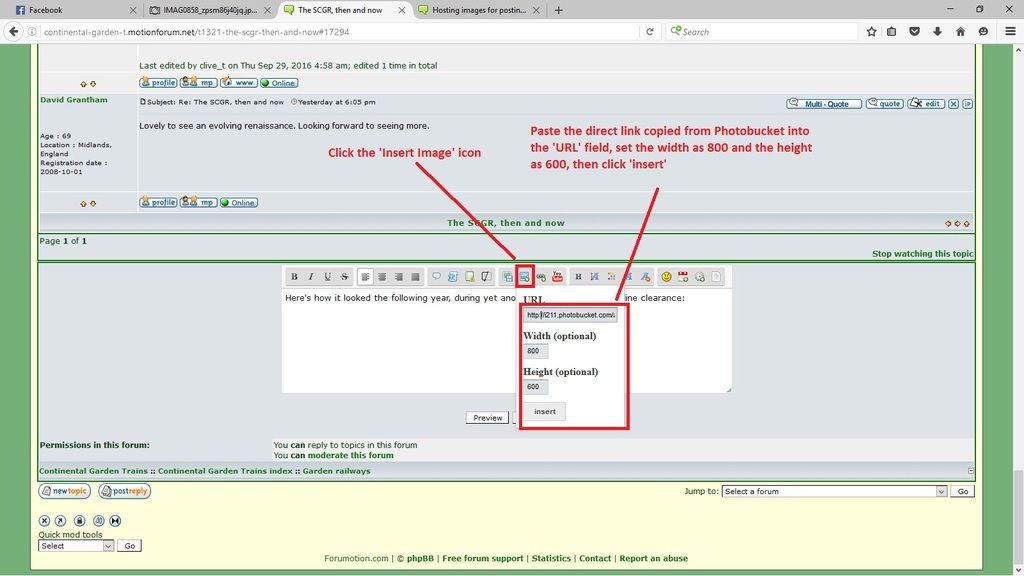Bookmark this page with the star icon
Screen dimensions: 1024x576
(871, 31)
